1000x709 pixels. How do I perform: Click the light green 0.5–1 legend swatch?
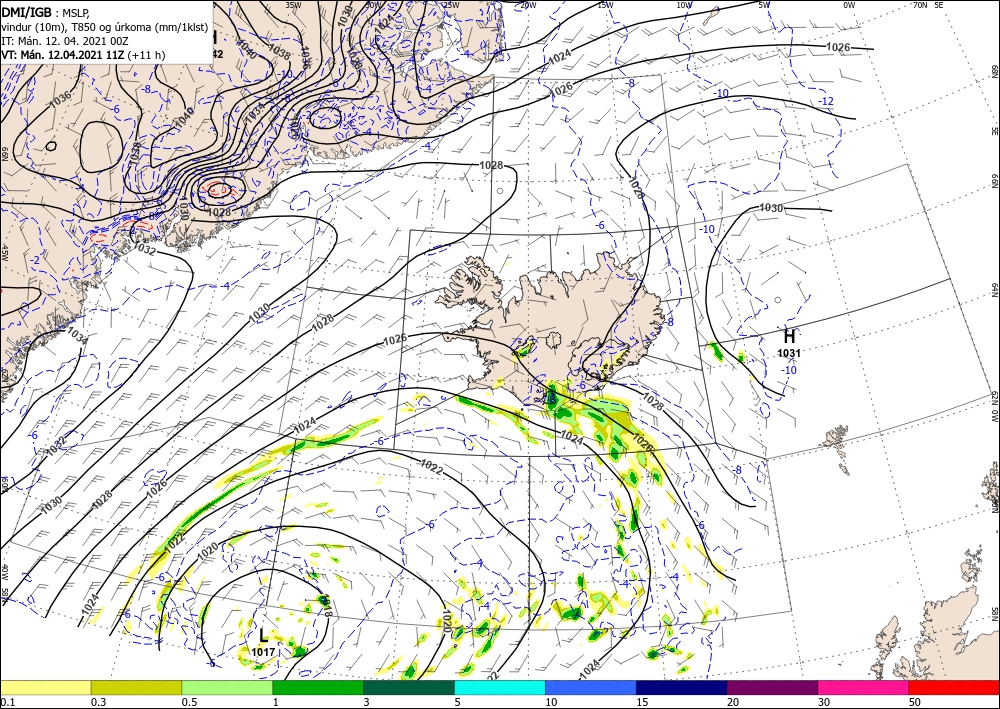tap(227, 687)
